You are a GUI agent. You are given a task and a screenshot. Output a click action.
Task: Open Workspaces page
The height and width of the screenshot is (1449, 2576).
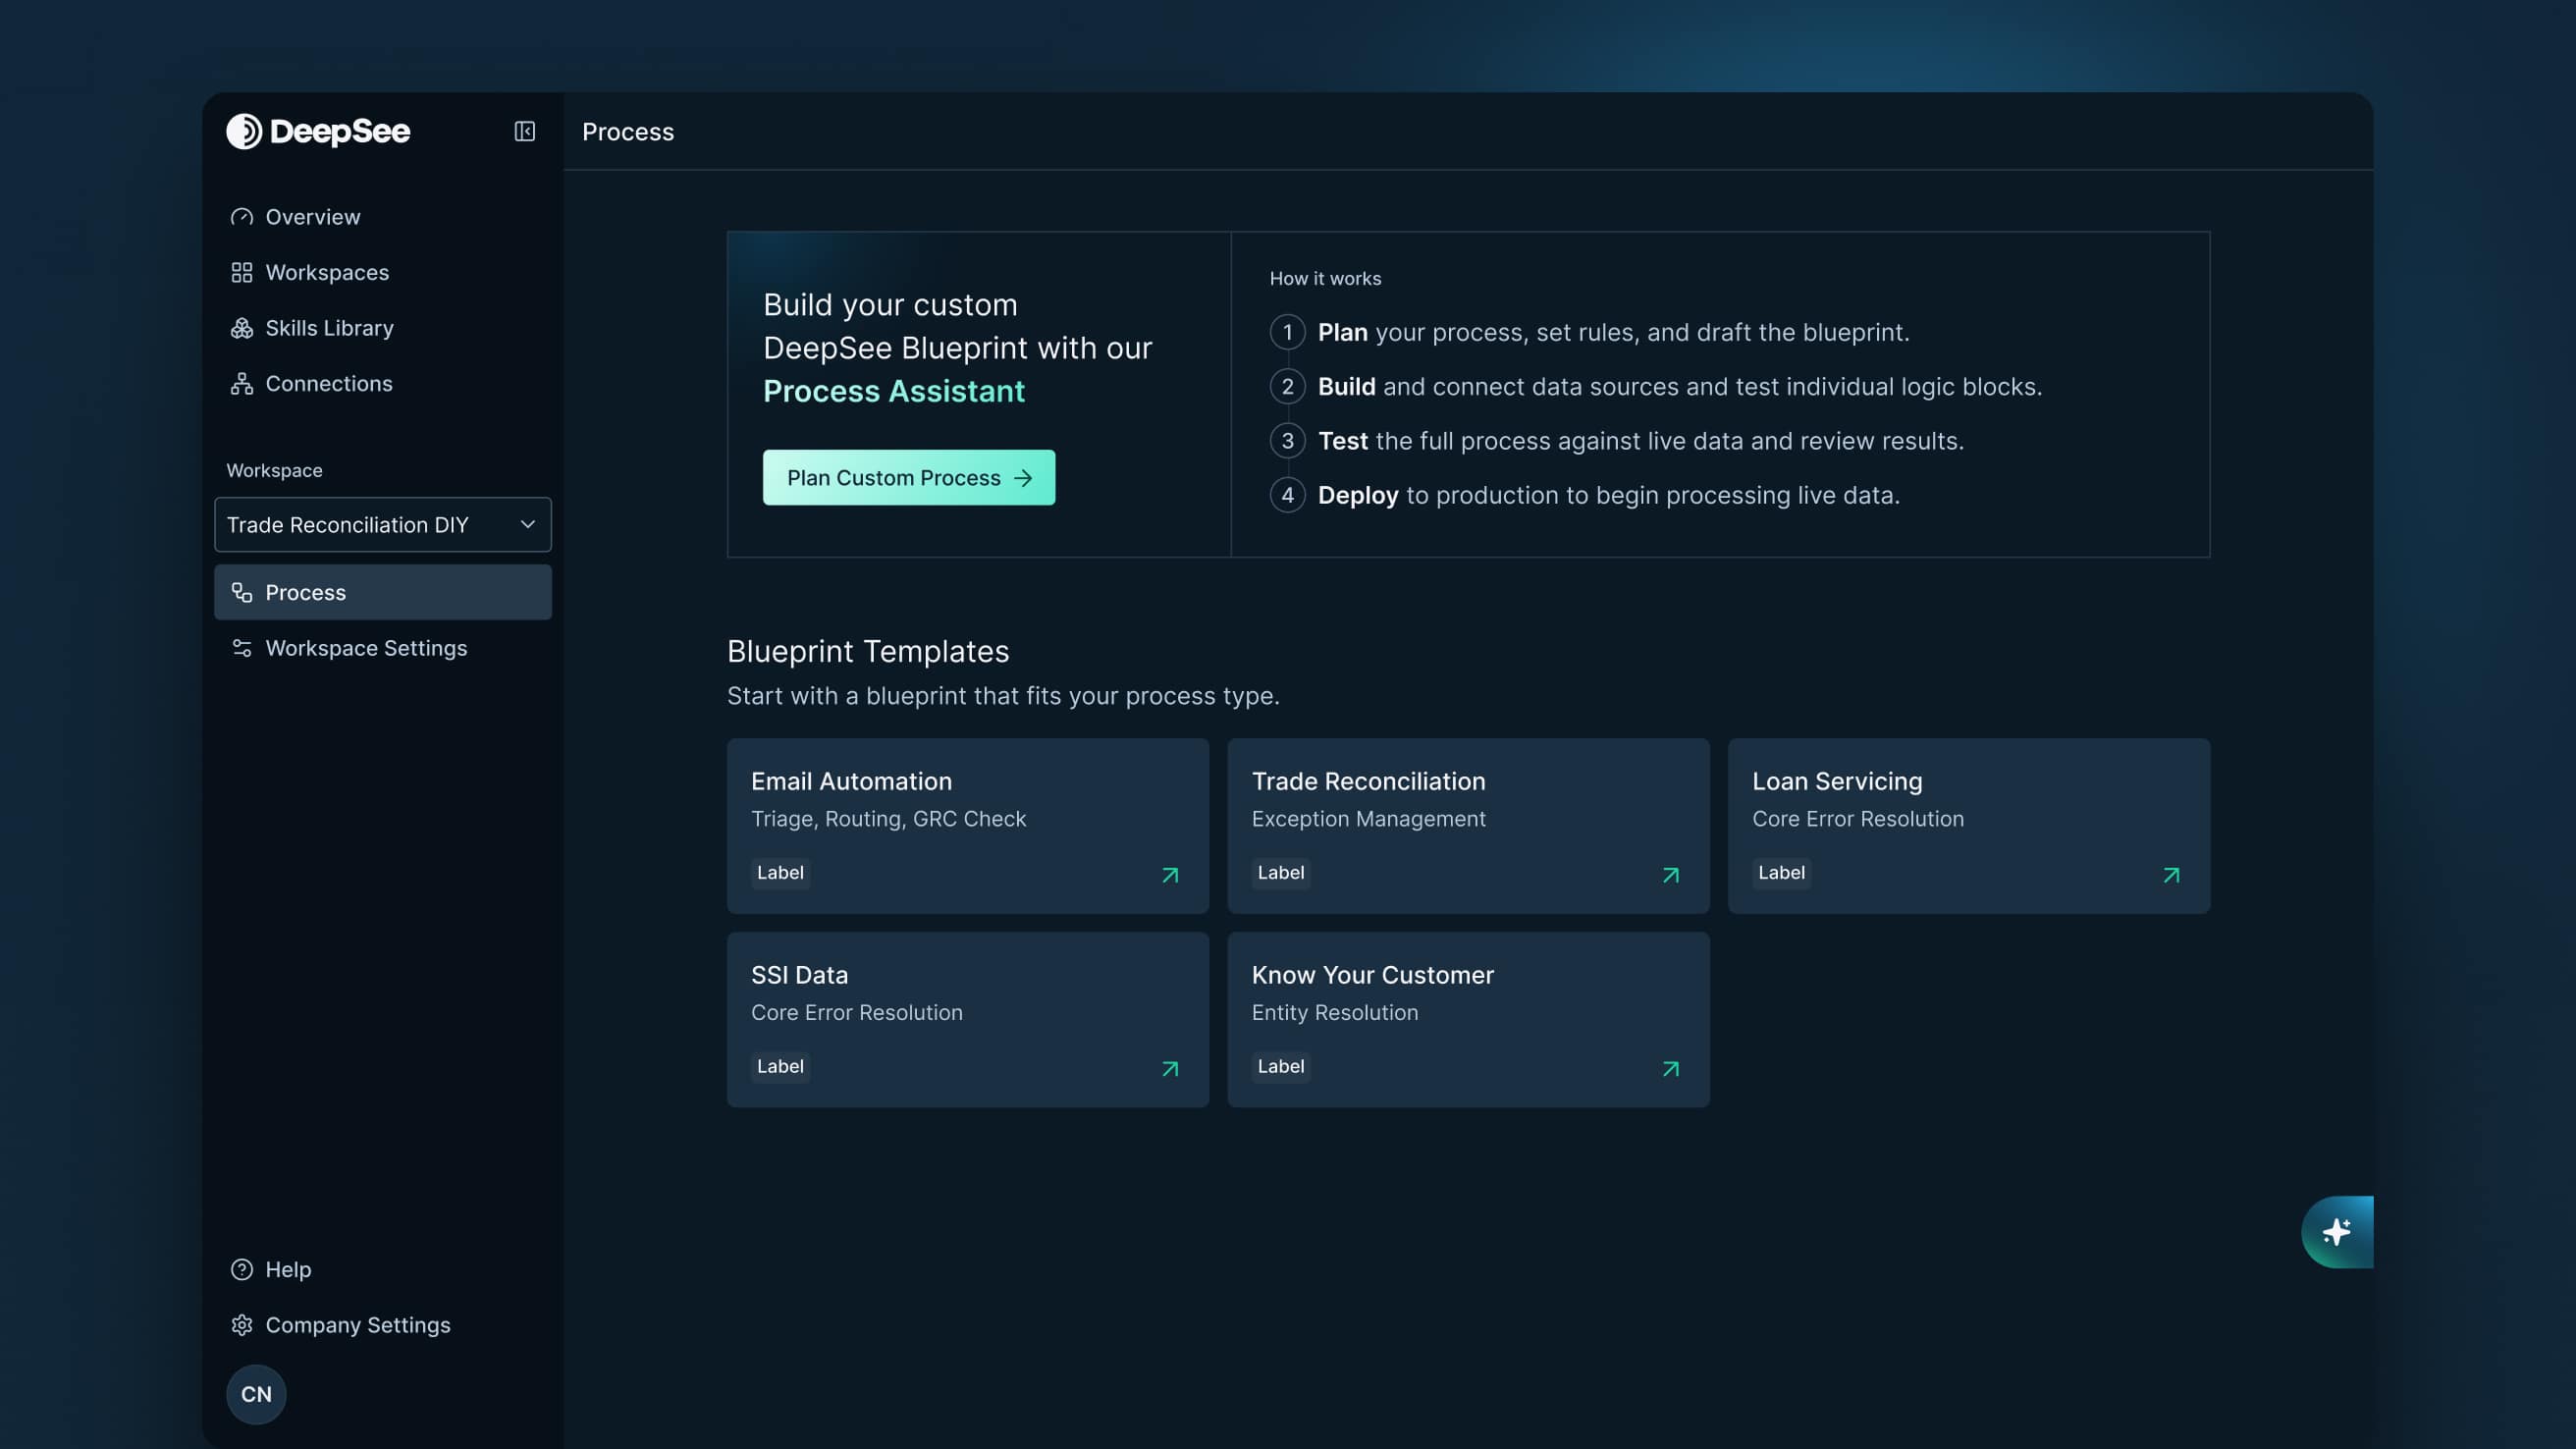coord(382,272)
